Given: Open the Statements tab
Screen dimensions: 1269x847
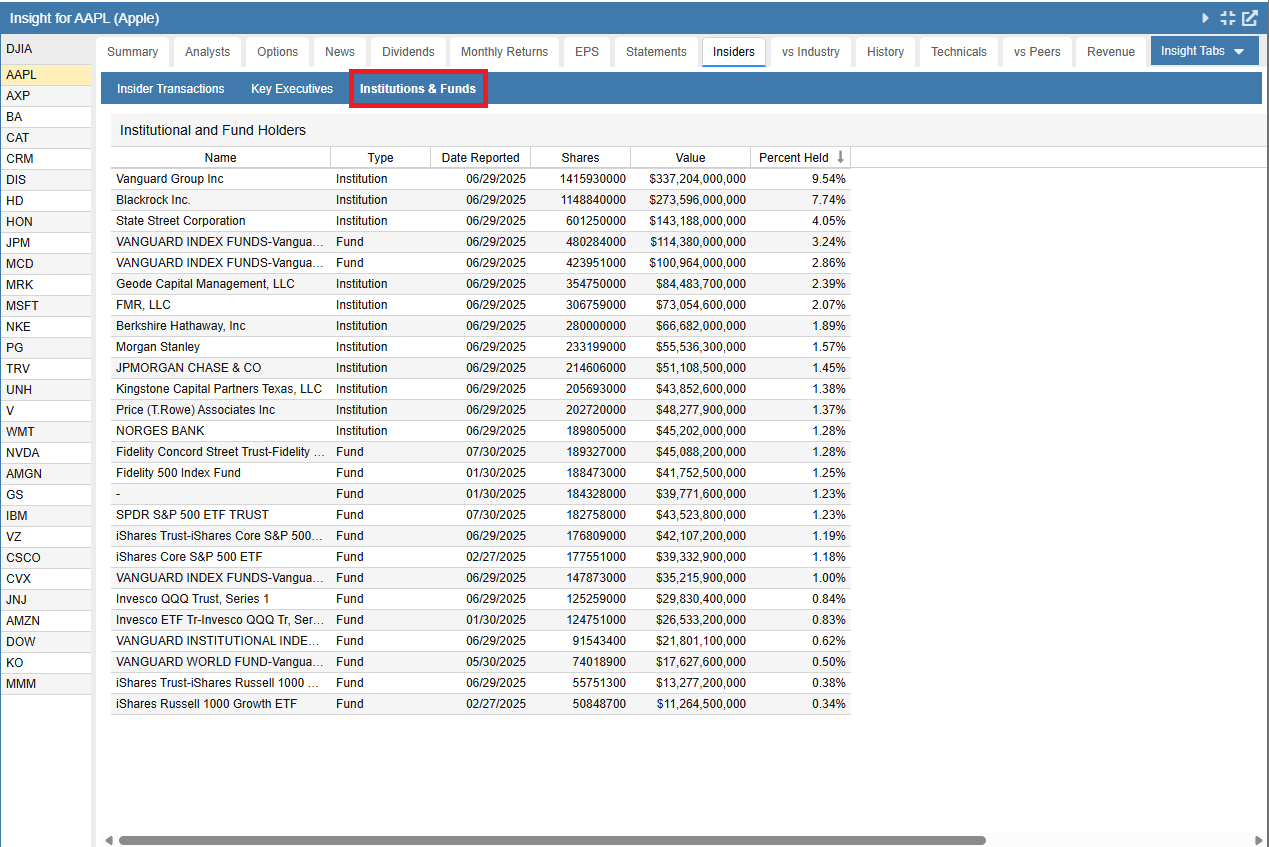Looking at the screenshot, I should click(656, 52).
